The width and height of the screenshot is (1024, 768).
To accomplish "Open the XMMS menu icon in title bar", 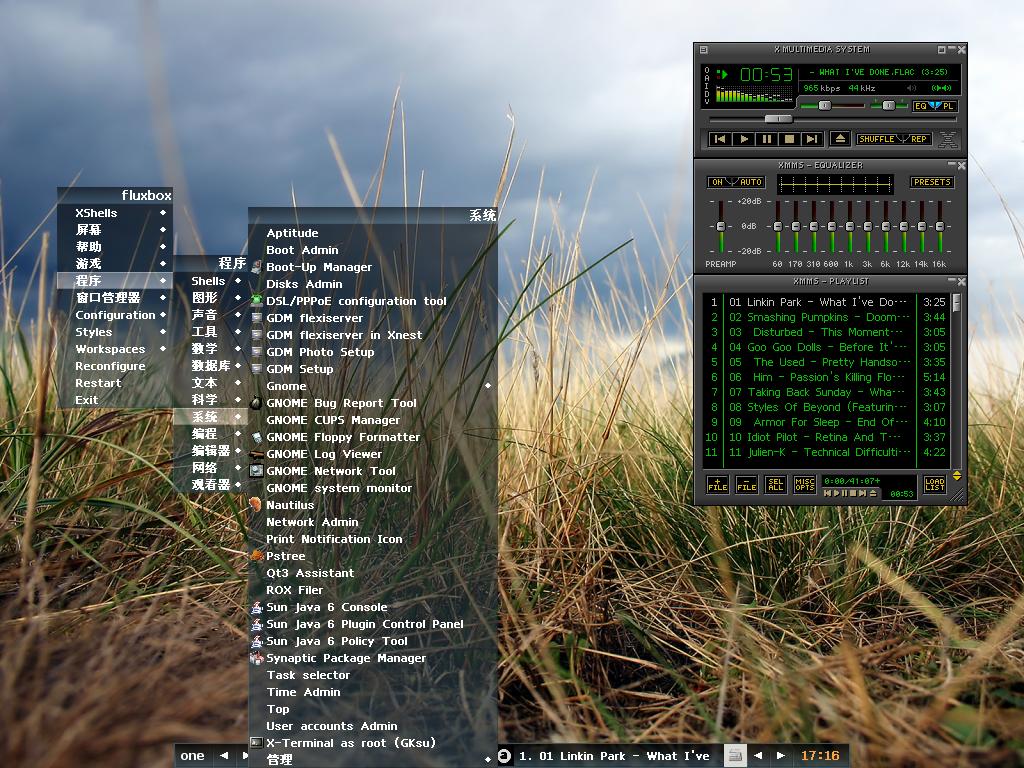I will (x=703, y=50).
